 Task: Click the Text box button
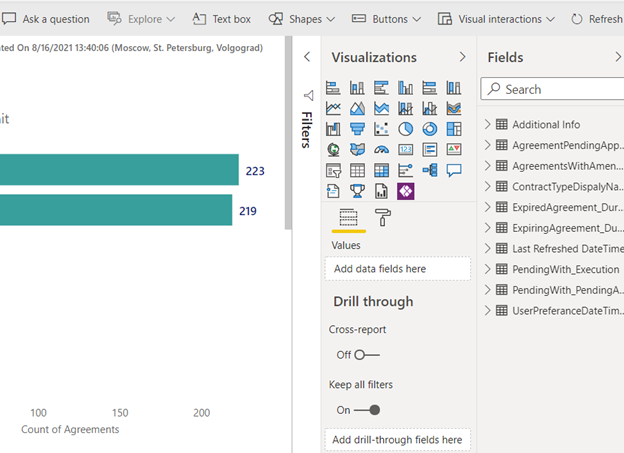click(x=221, y=19)
